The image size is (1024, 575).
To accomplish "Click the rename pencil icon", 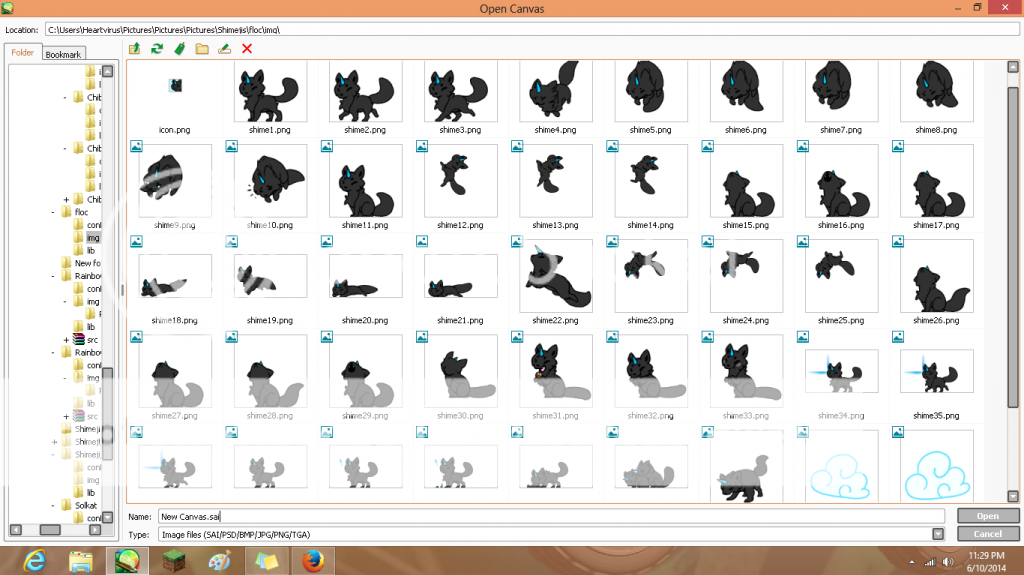I will pyautogui.click(x=224, y=48).
